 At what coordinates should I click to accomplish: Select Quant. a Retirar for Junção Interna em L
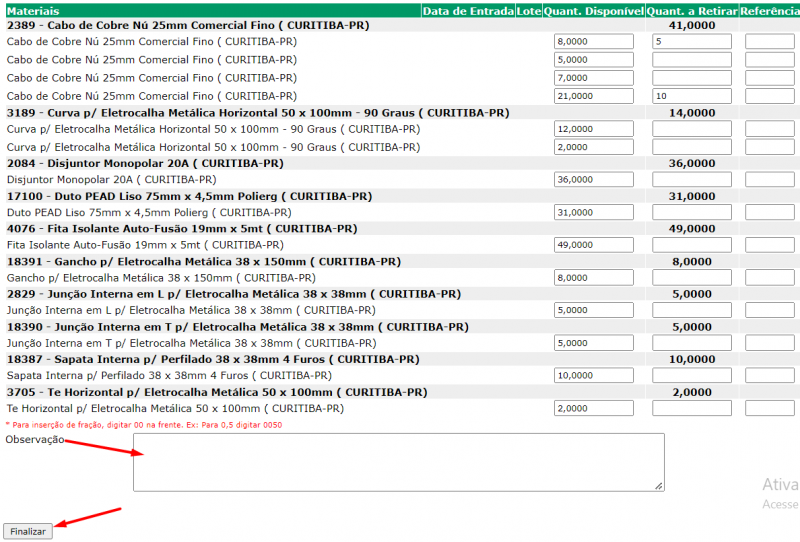(692, 310)
